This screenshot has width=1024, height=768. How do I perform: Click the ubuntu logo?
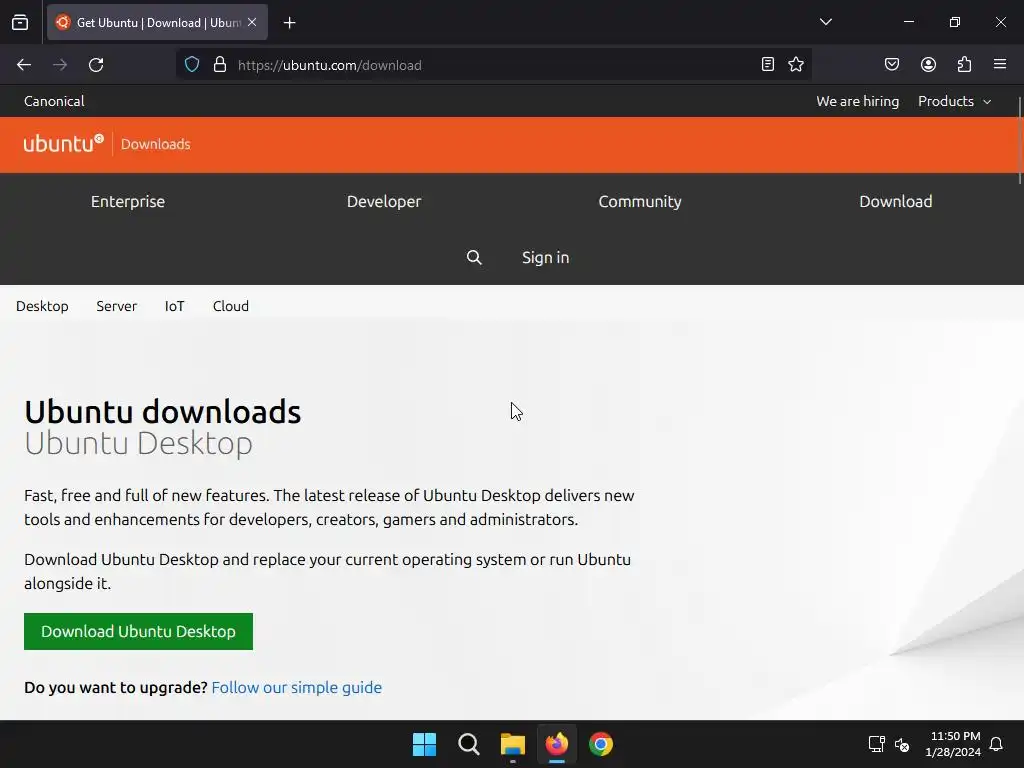(64, 144)
